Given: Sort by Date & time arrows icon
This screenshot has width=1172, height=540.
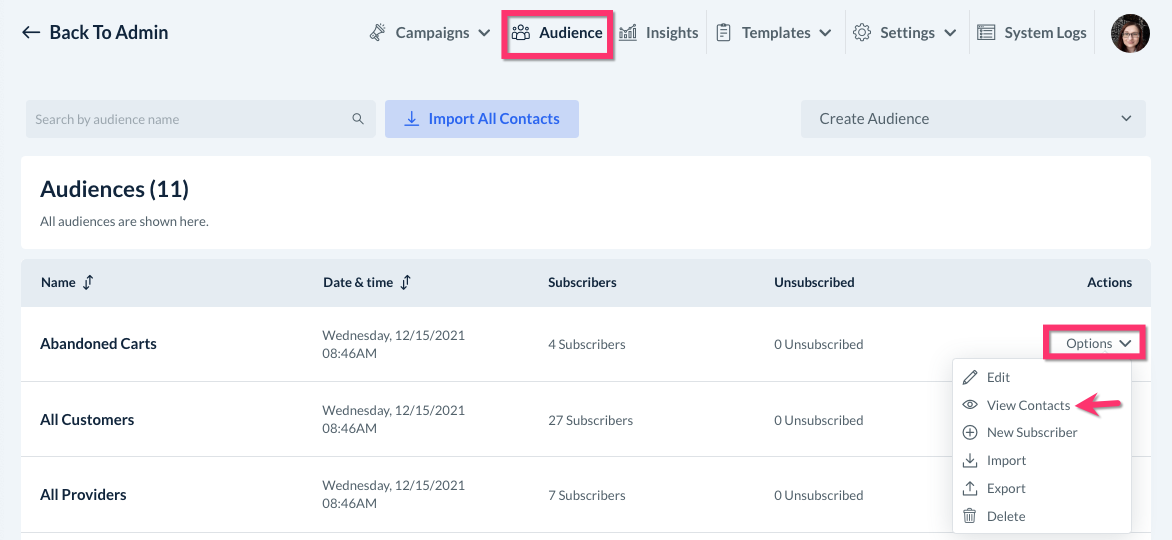Looking at the screenshot, I should (x=405, y=283).
